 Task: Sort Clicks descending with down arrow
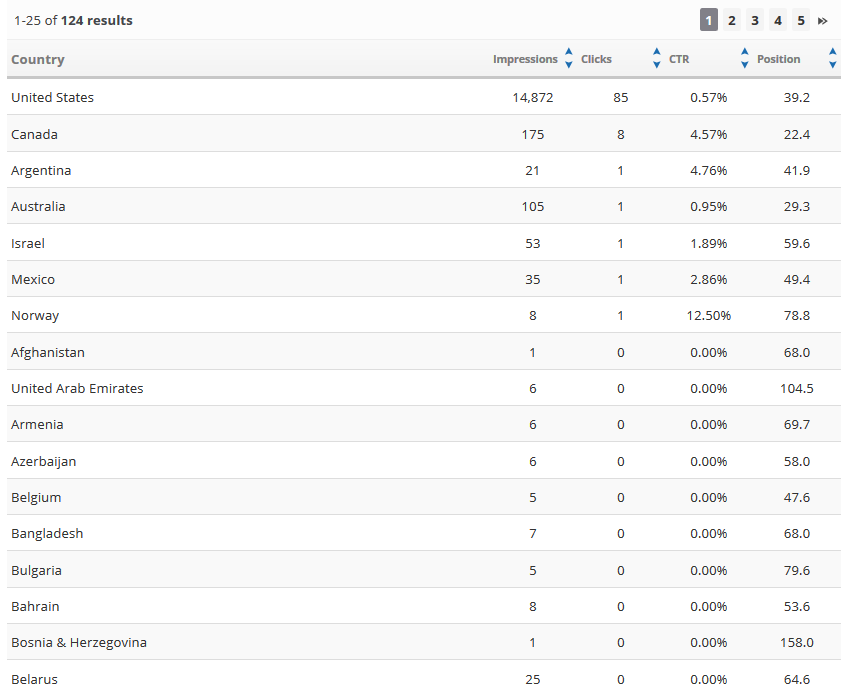coord(657,65)
